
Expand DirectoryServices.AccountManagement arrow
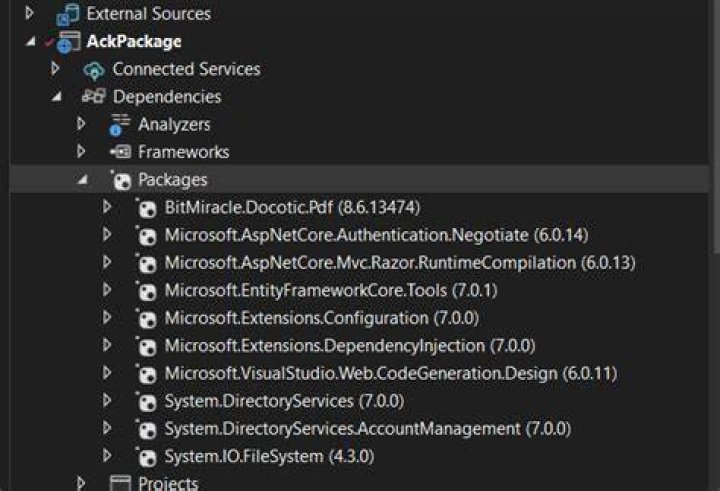pyautogui.click(x=107, y=428)
